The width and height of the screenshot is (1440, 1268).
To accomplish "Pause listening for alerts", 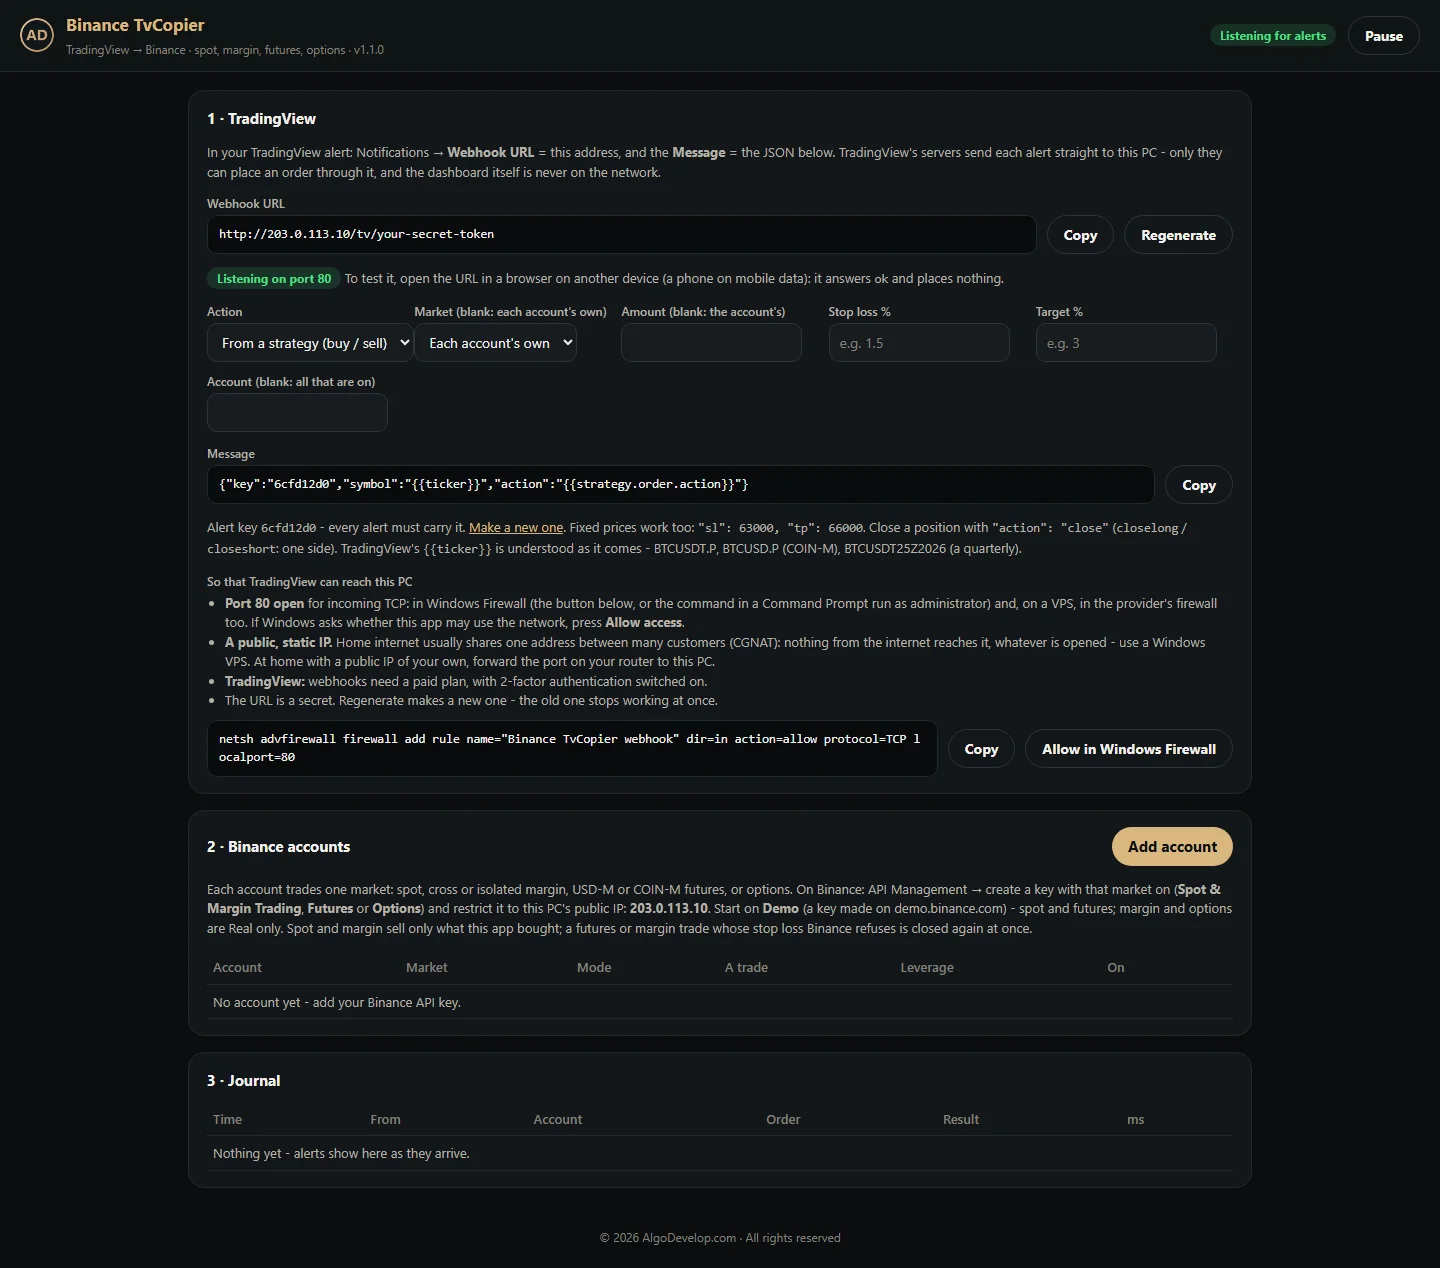I will click(1384, 36).
